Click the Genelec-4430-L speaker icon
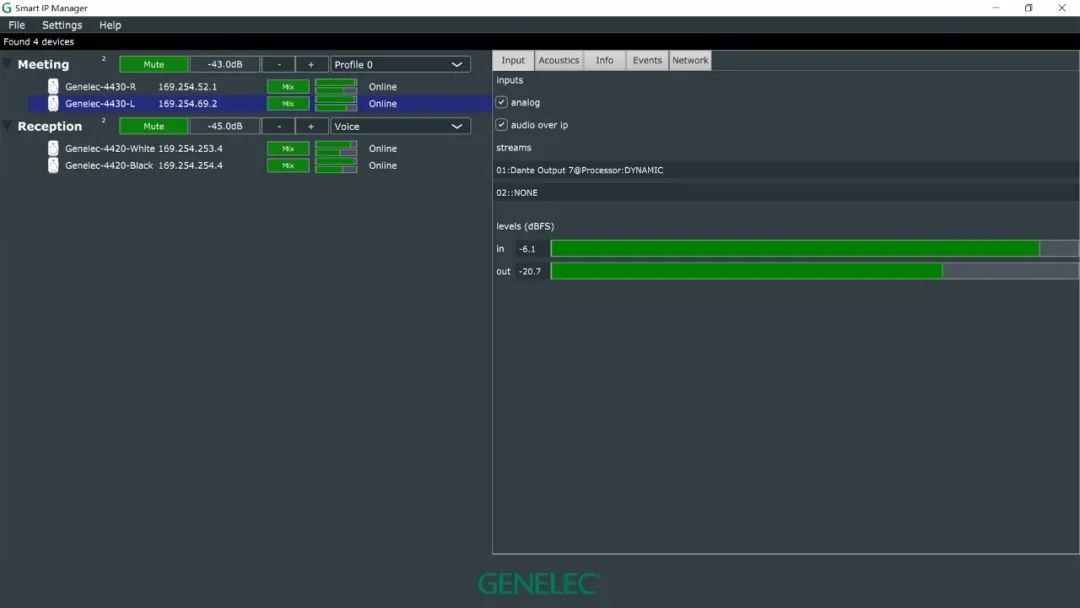This screenshot has height=608, width=1080. (53, 103)
